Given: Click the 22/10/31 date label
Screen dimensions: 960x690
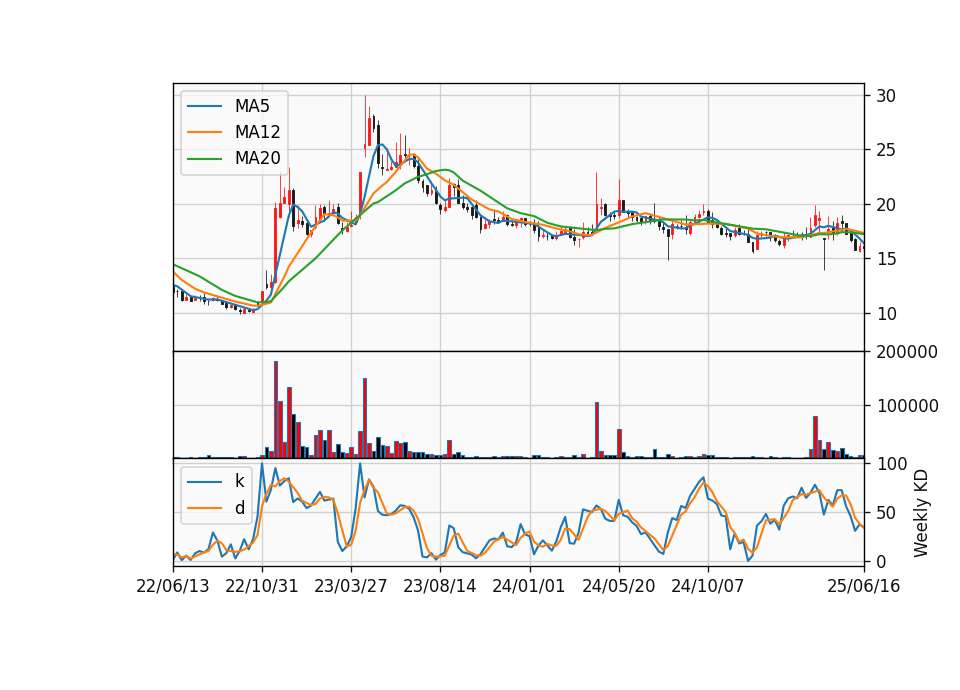Looking at the screenshot, I should click(261, 586).
